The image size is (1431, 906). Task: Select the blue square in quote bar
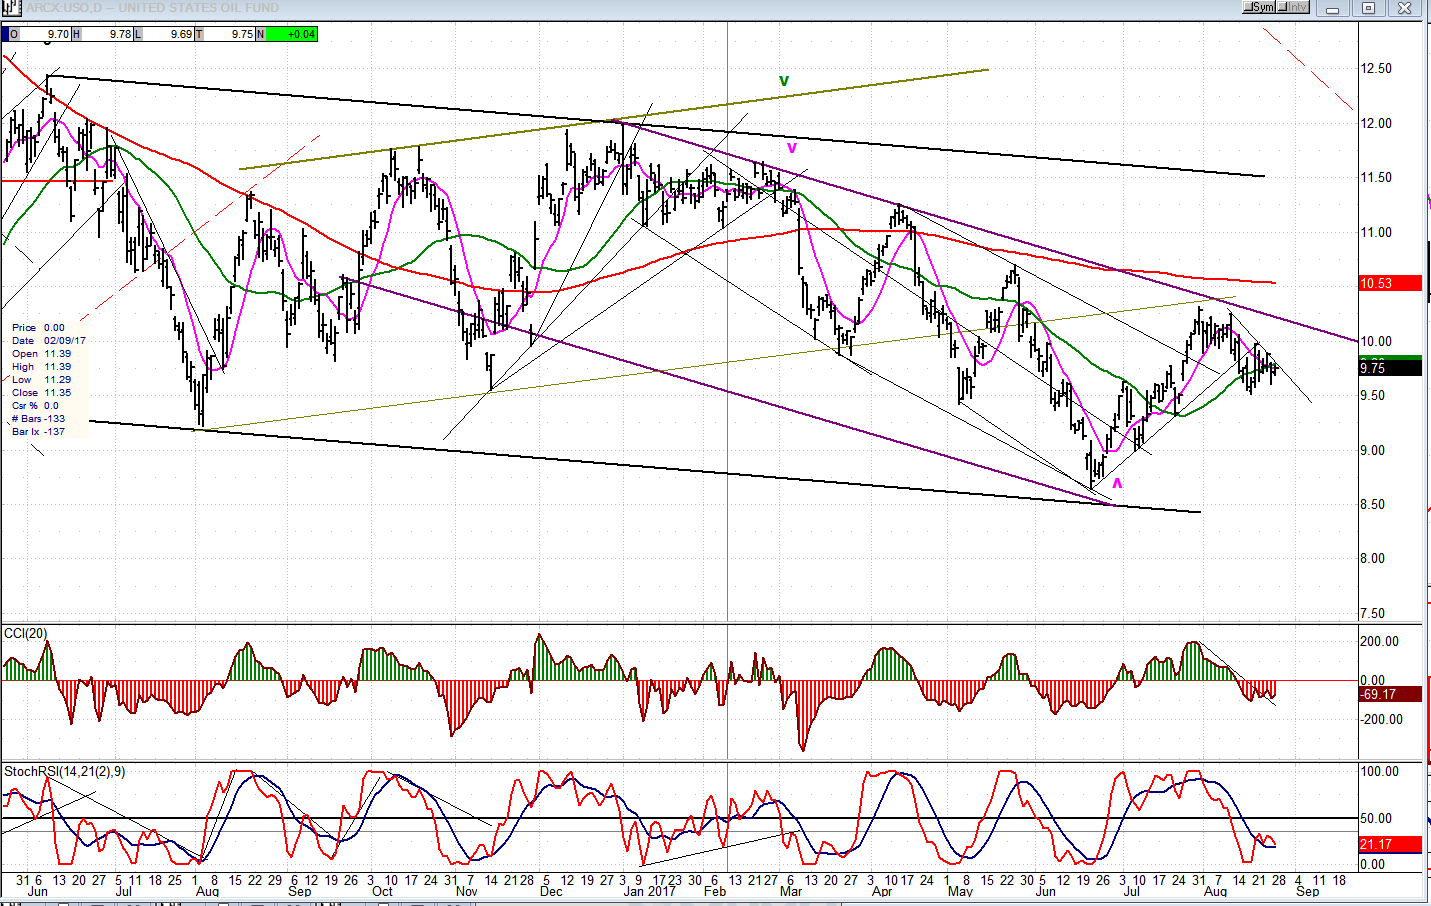5,34
